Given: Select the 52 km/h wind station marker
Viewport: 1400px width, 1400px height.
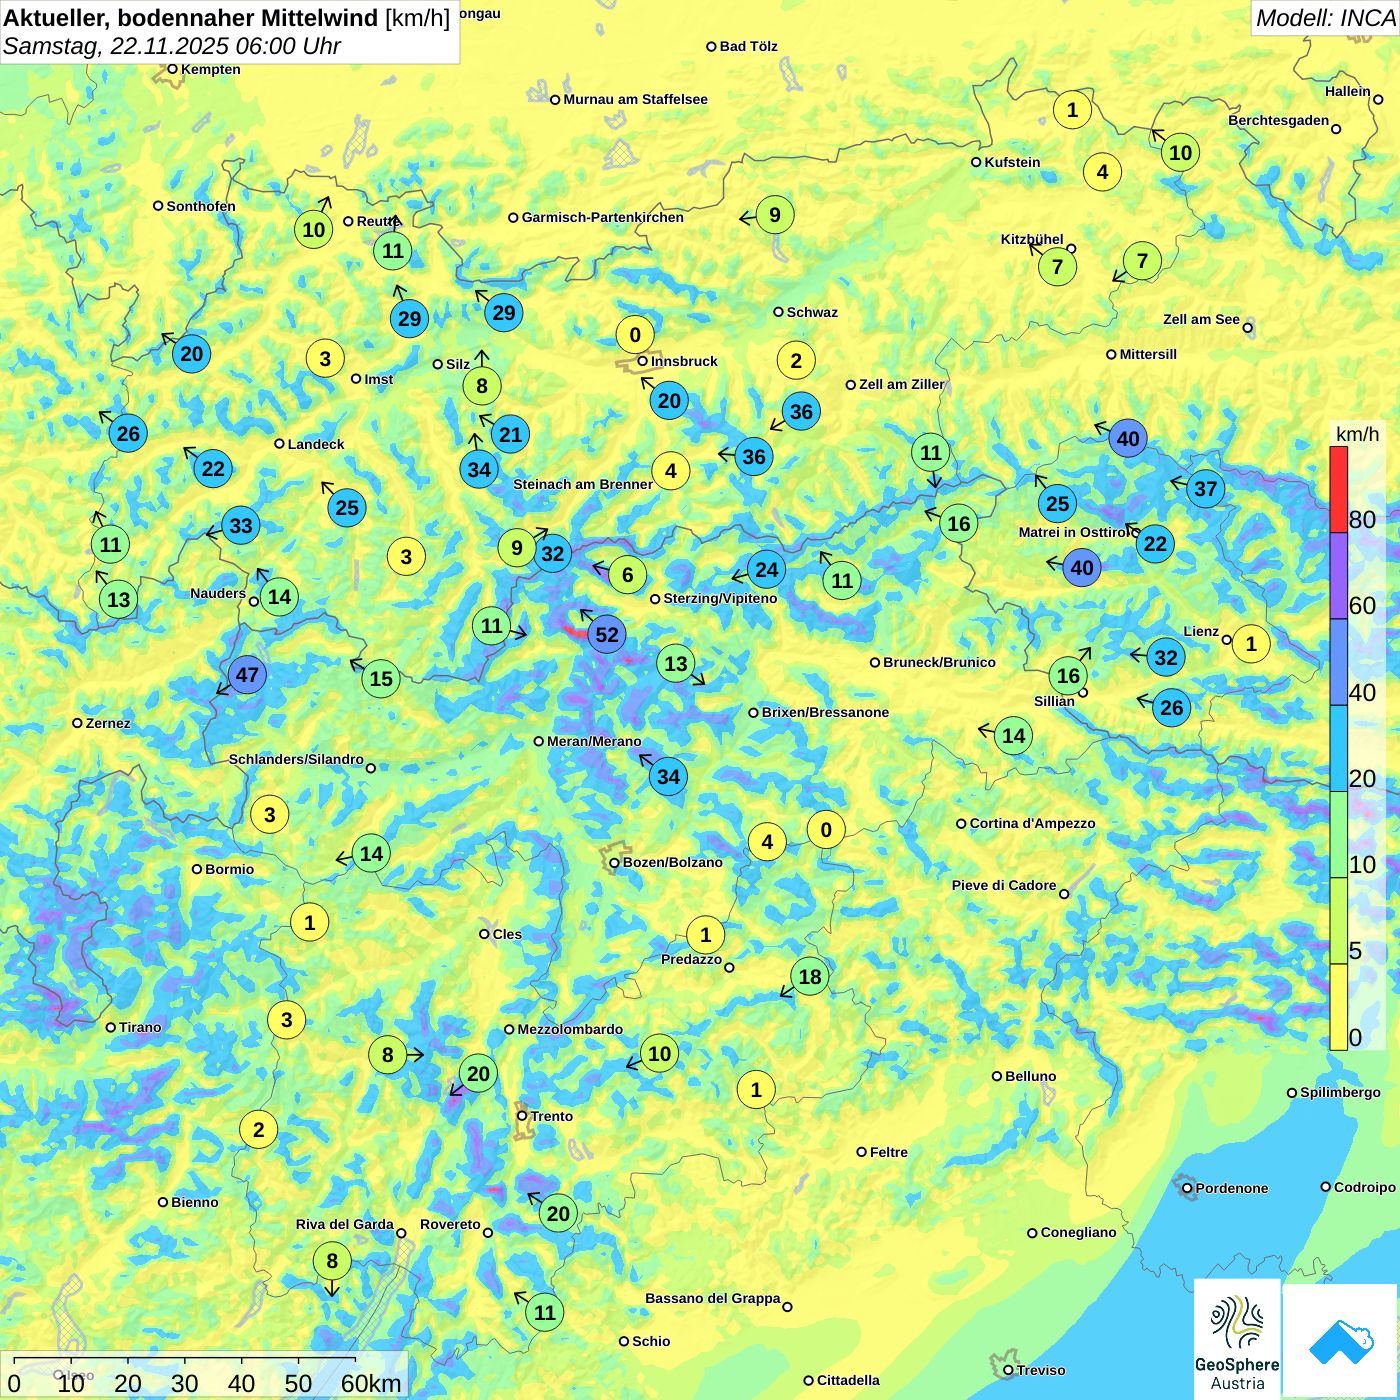Looking at the screenshot, I should click(607, 634).
